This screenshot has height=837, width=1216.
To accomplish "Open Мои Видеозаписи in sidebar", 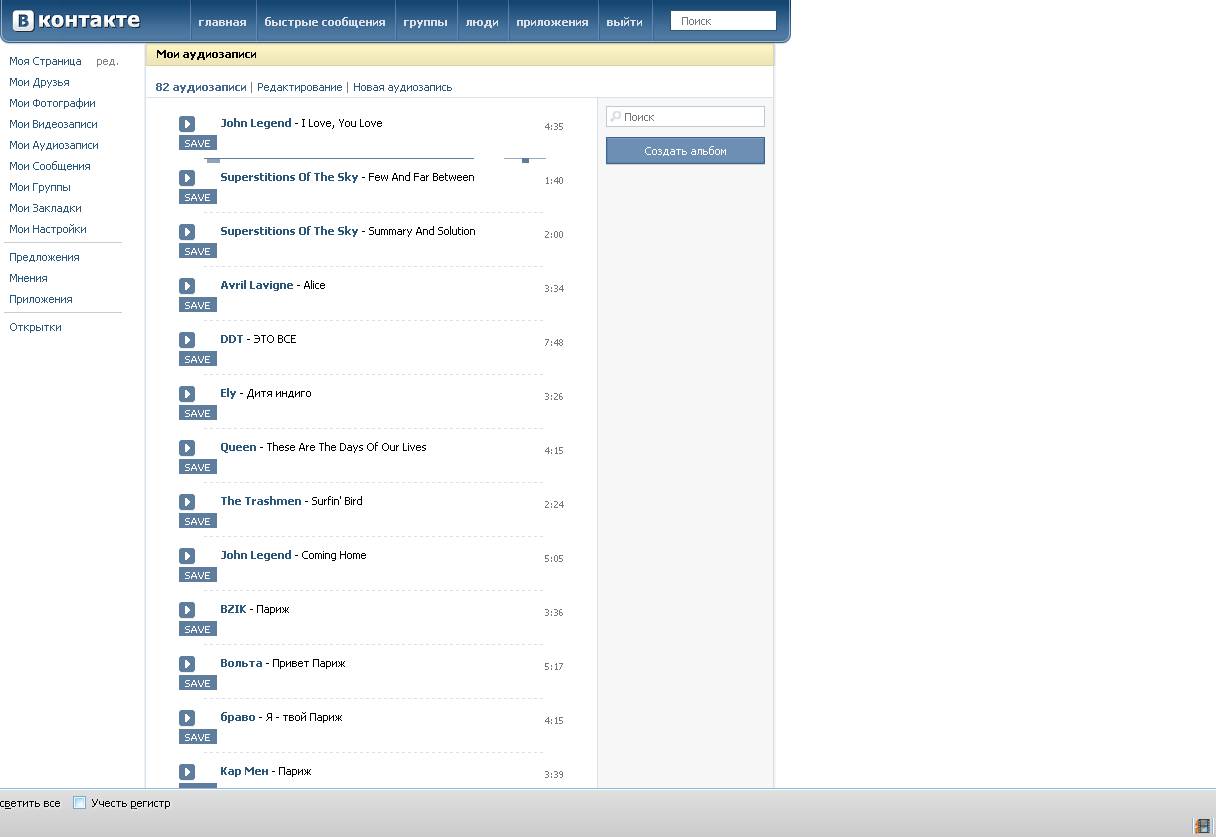I will click(53, 124).
